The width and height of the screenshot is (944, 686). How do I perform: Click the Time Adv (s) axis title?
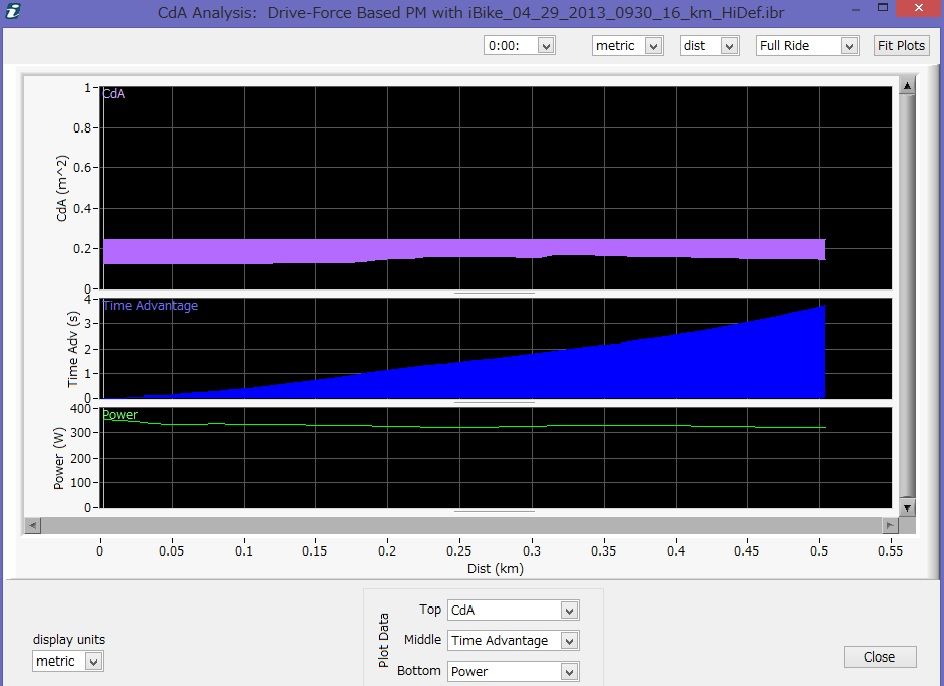(73, 349)
